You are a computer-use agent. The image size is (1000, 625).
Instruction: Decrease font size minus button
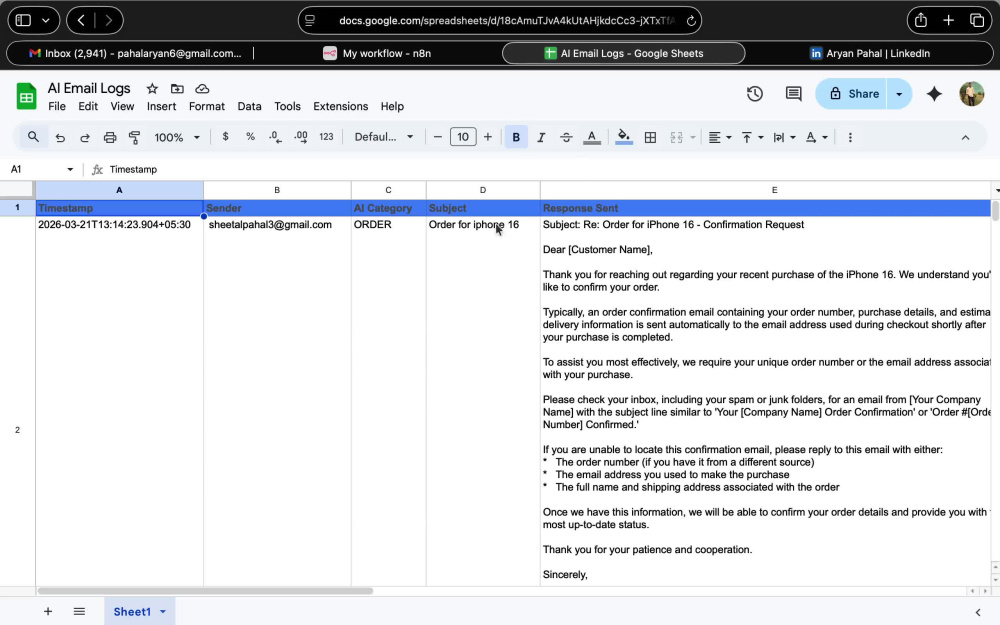click(438, 137)
